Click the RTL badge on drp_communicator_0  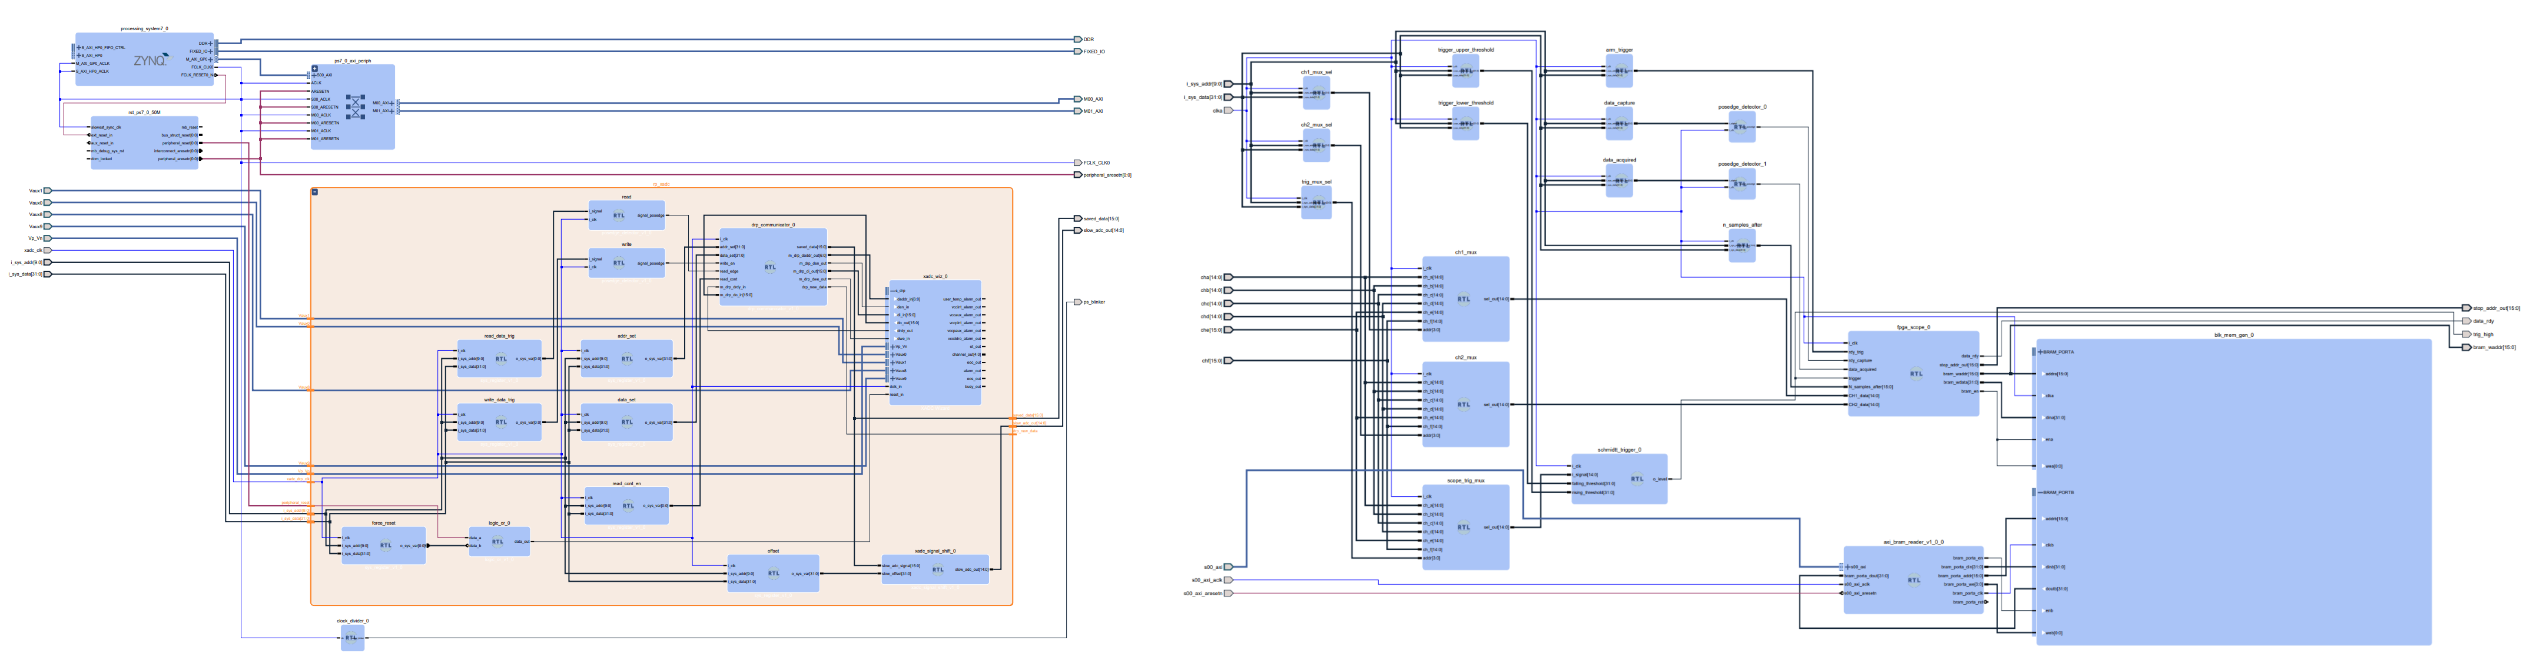pos(770,267)
